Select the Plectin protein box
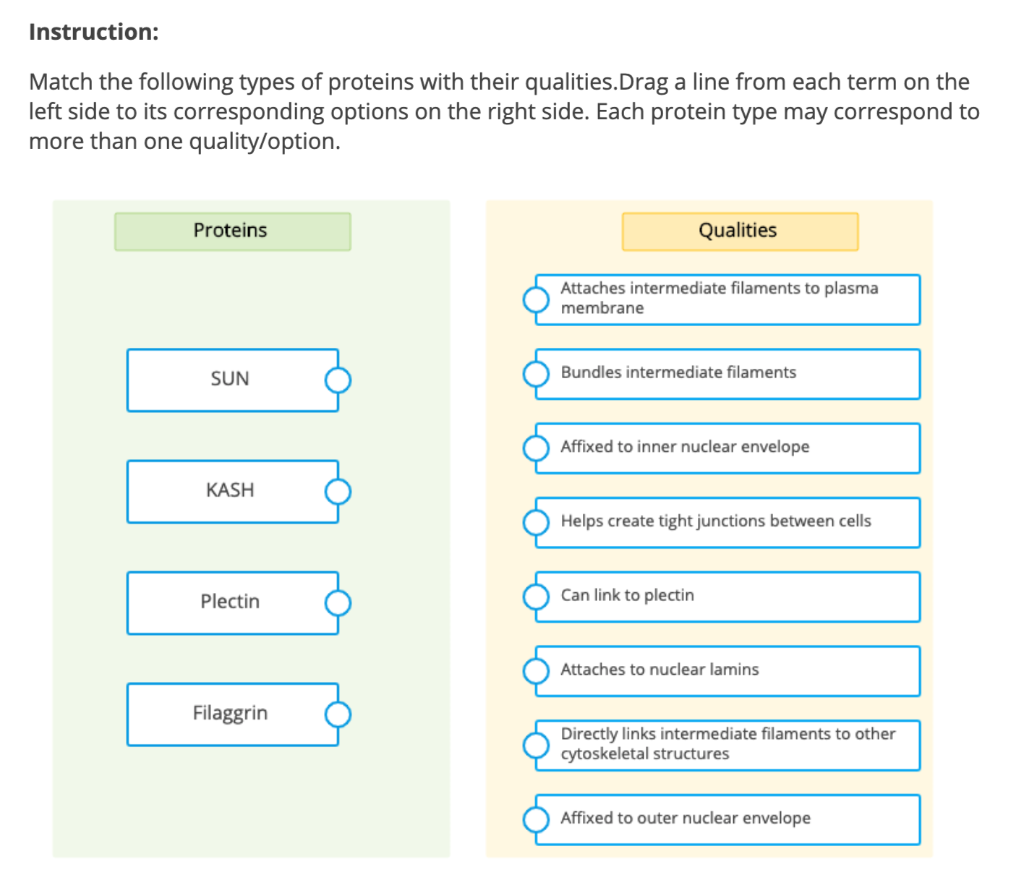The width and height of the screenshot is (1024, 875). coord(231,603)
